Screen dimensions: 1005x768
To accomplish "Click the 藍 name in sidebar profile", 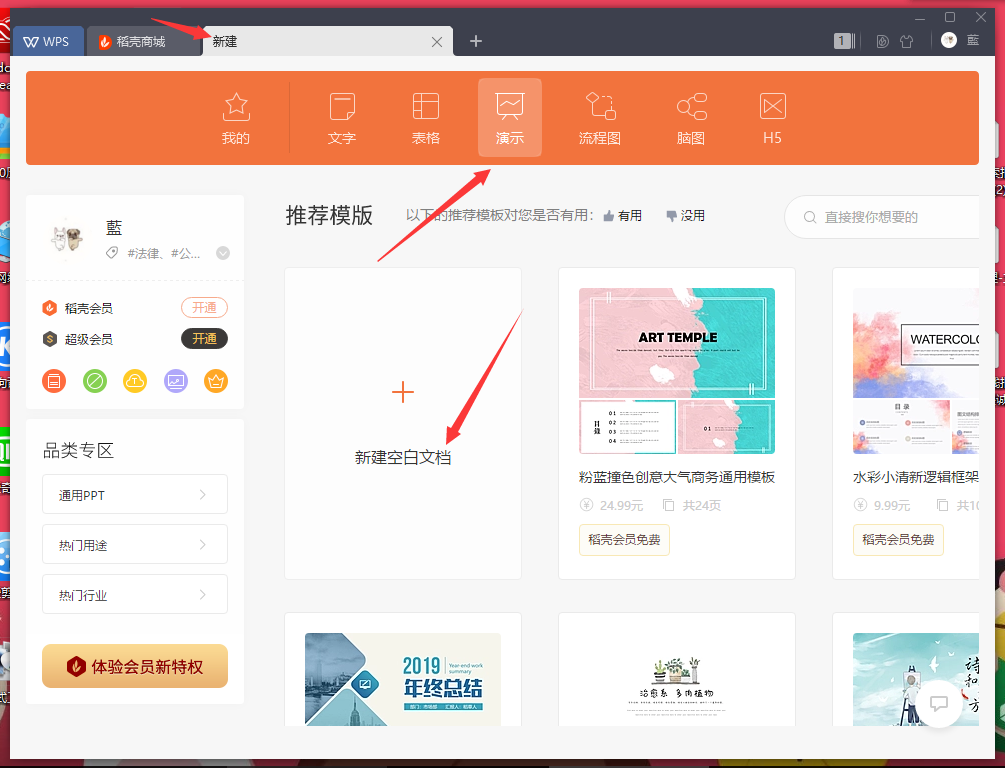I will pos(114,228).
